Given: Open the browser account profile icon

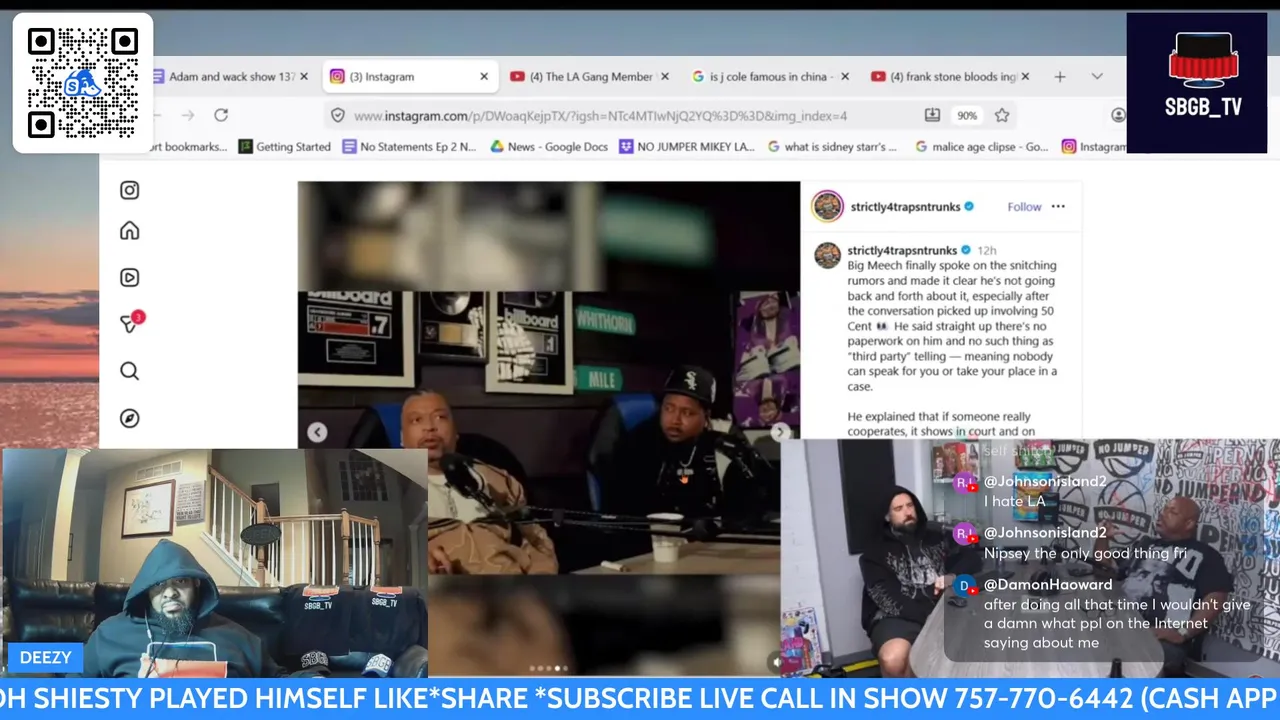Looking at the screenshot, I should click(1118, 115).
